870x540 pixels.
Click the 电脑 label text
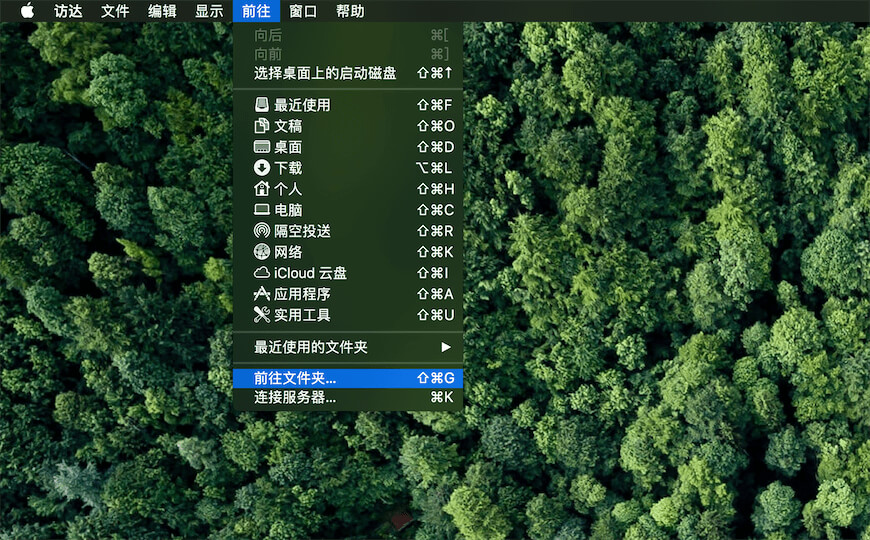(288, 210)
